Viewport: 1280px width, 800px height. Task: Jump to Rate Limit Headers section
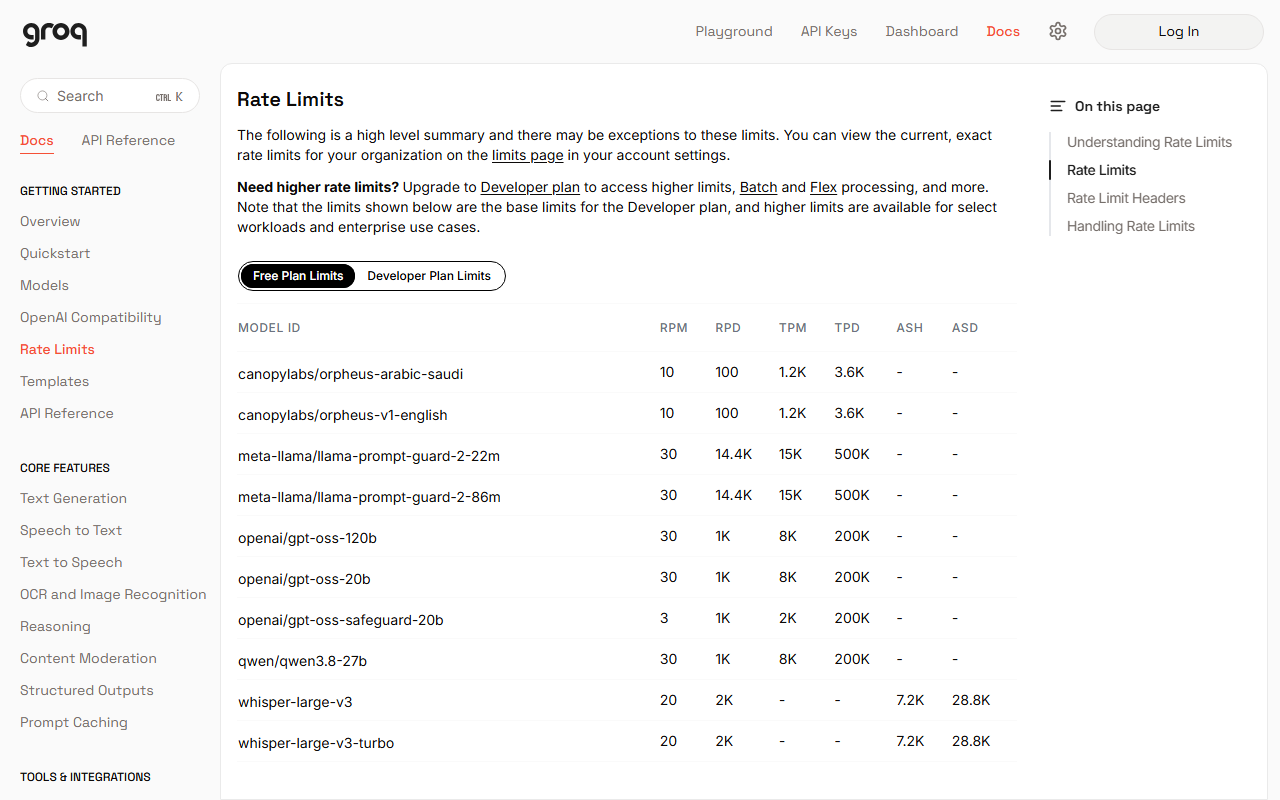1126,198
